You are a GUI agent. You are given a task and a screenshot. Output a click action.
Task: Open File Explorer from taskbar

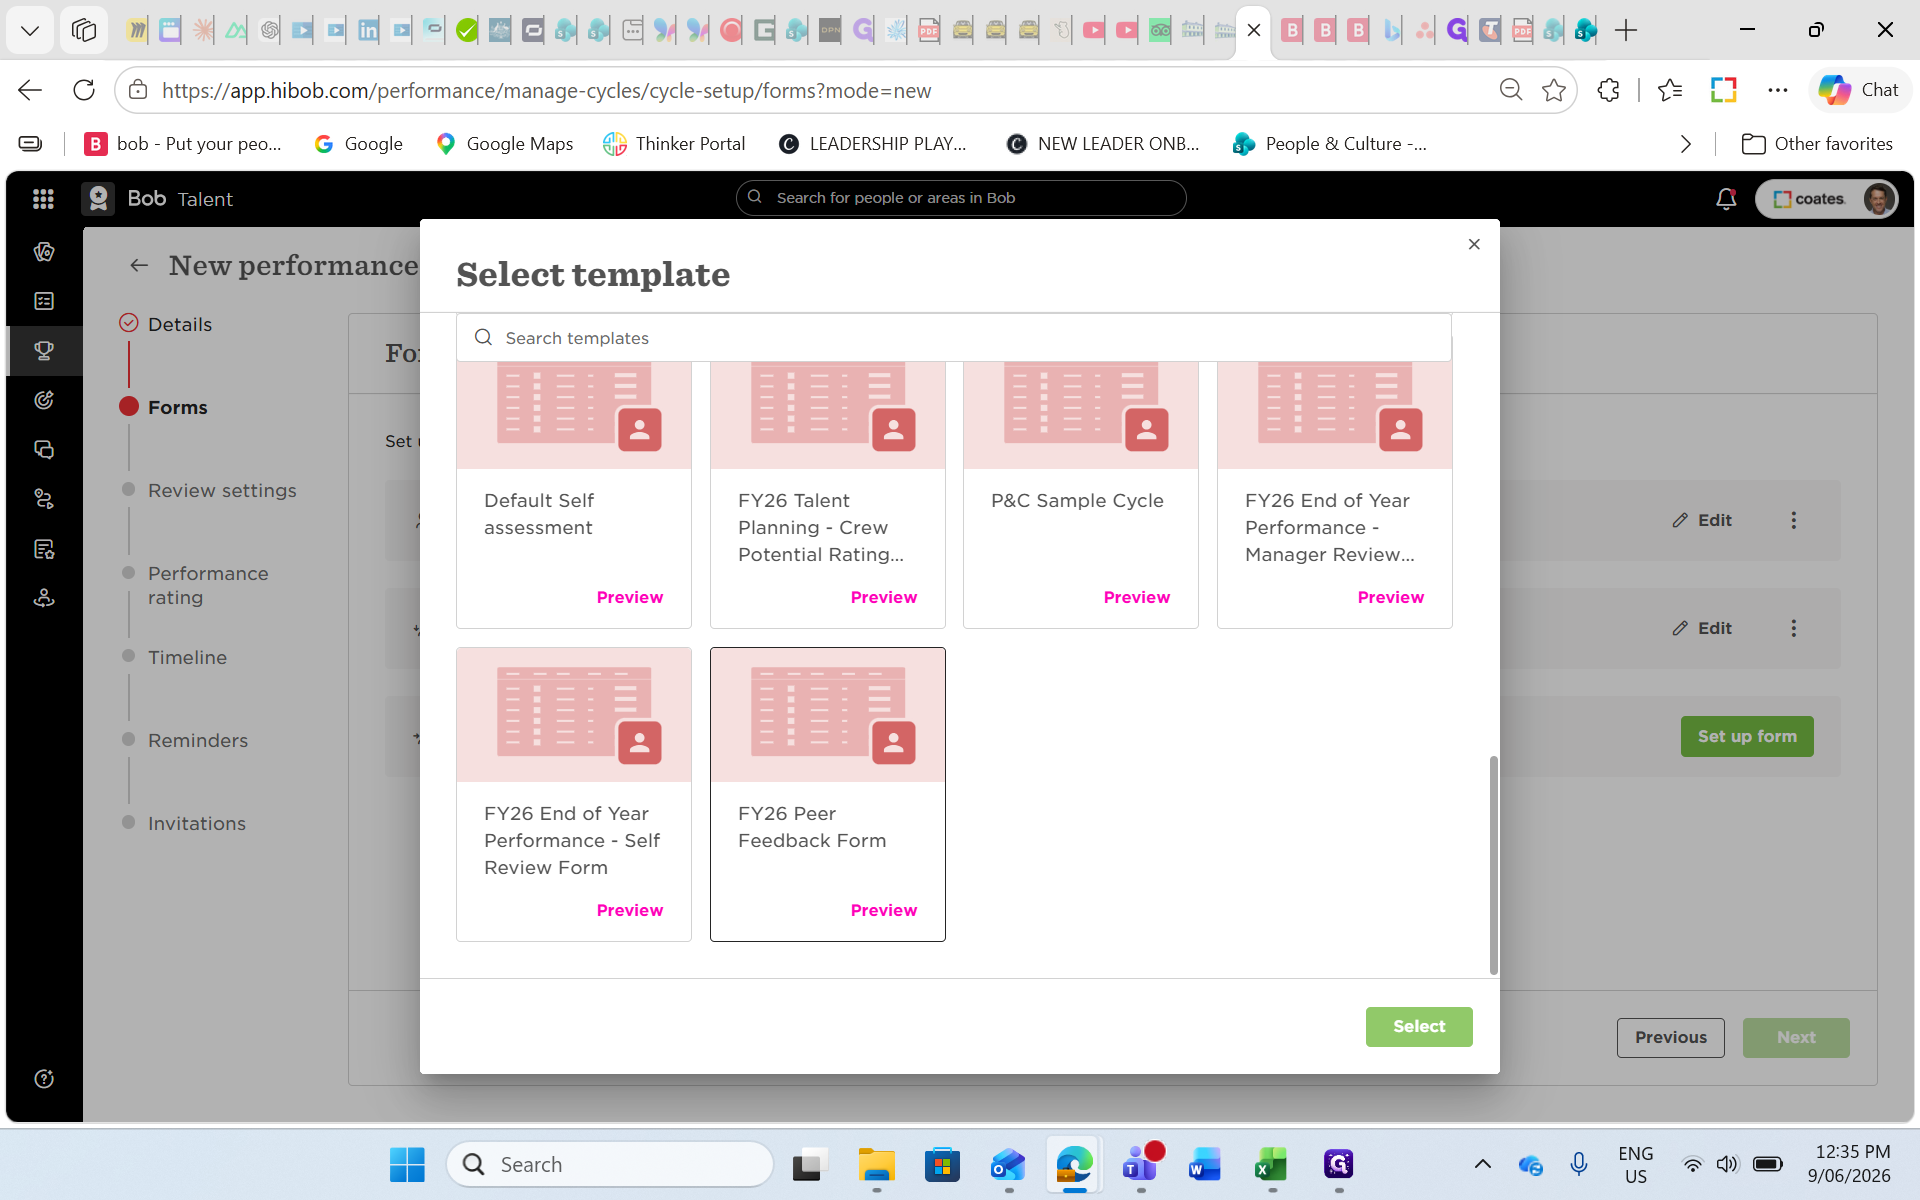tap(876, 1164)
